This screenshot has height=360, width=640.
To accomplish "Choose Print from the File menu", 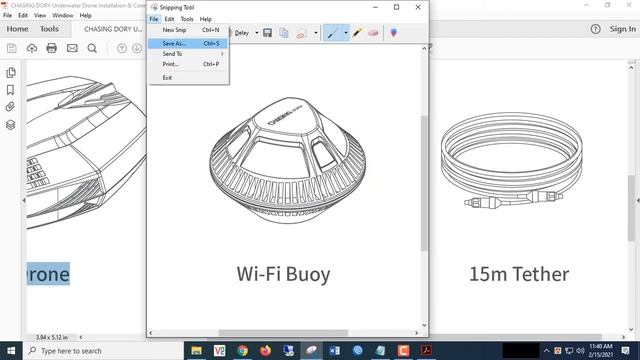I will pyautogui.click(x=188, y=64).
